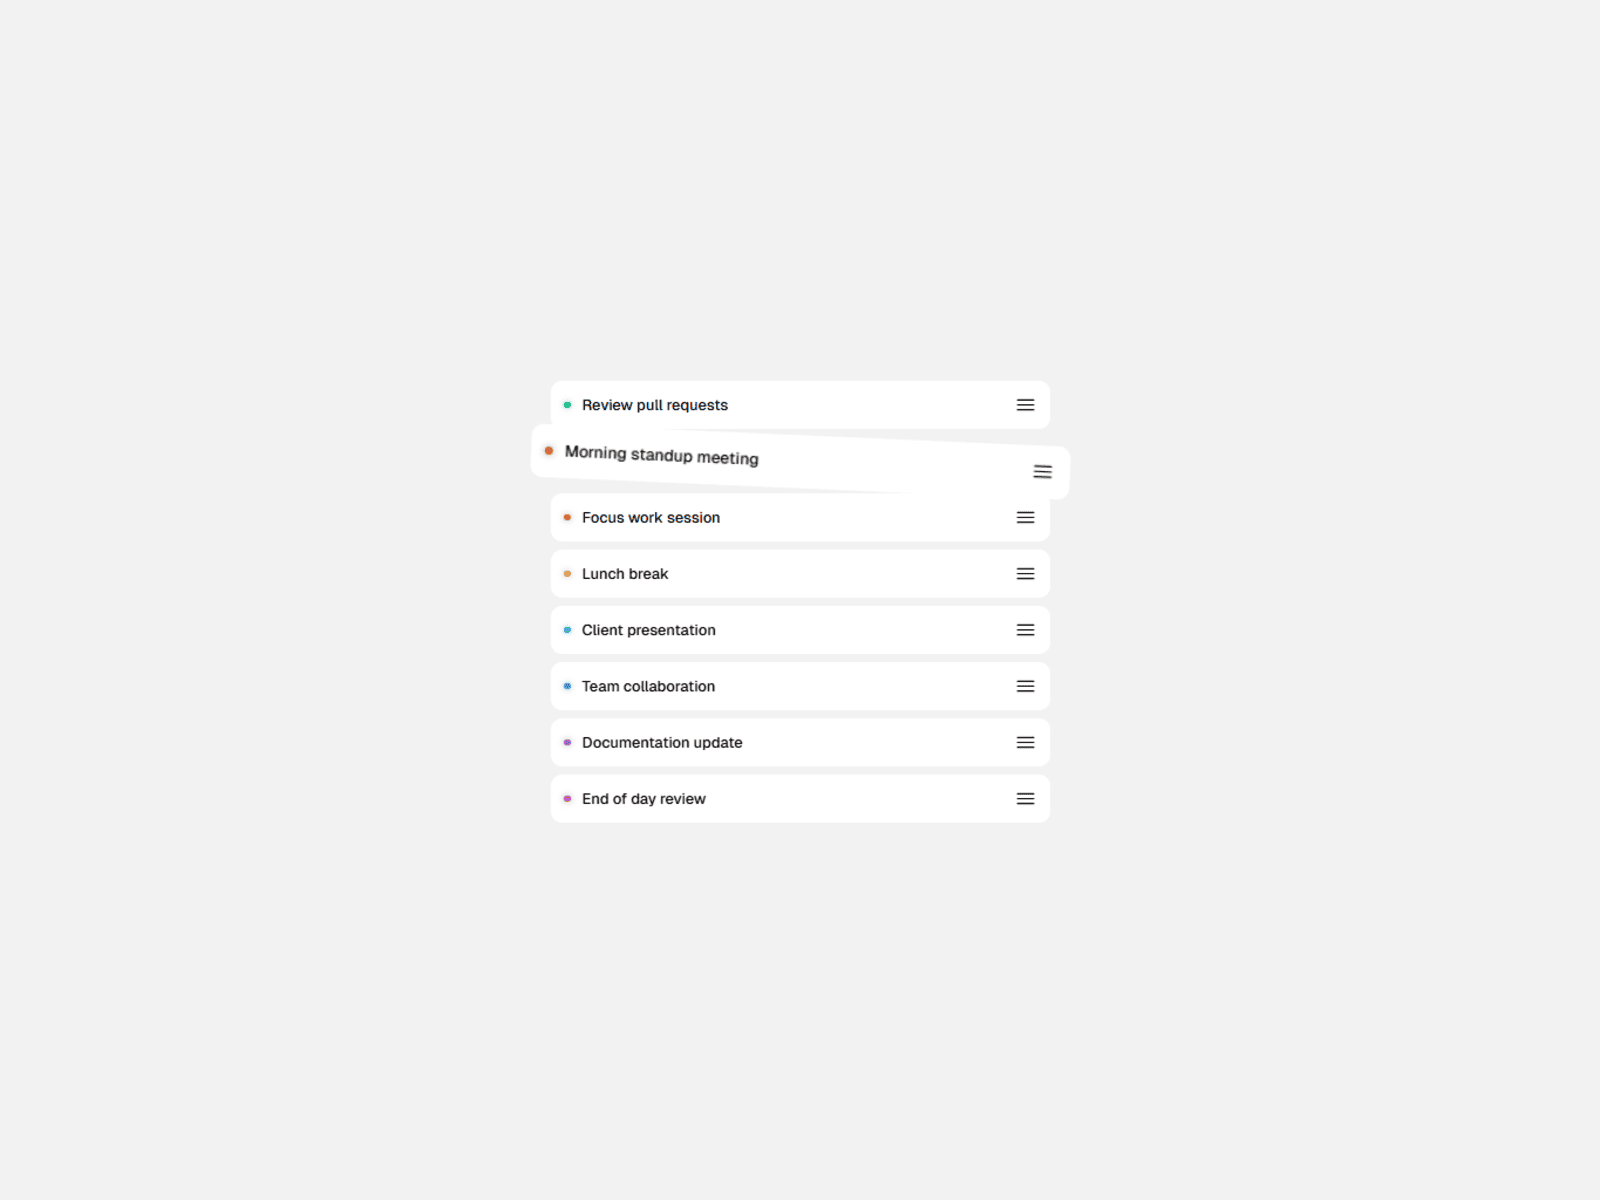Viewport: 1600px width, 1200px height.
Task: Click Client presentation drag handle icon
Action: click(x=1025, y=630)
